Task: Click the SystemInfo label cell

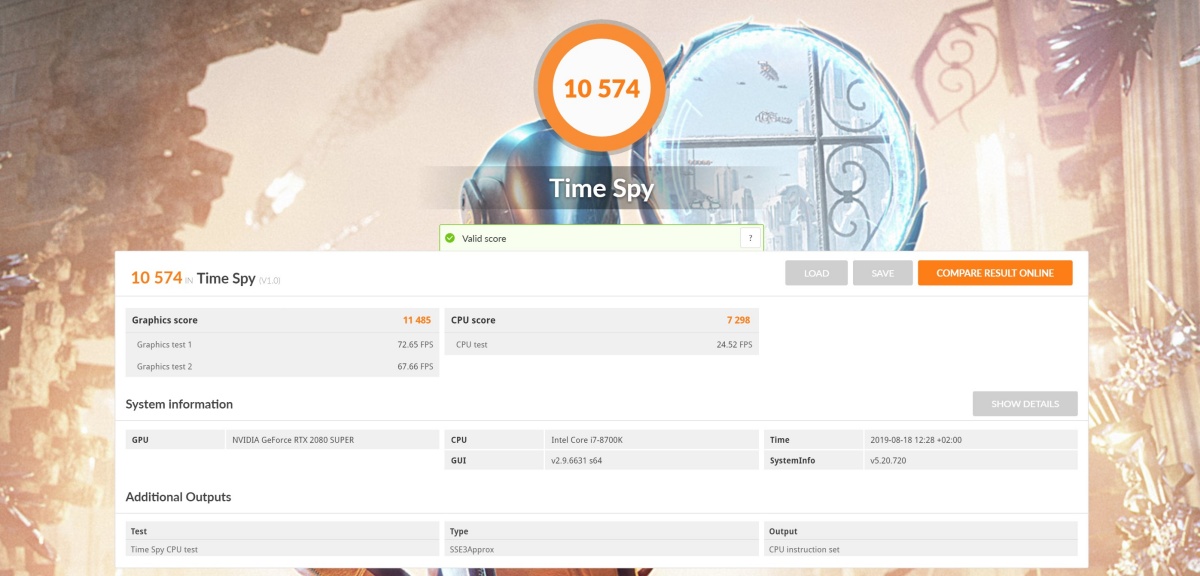Action: (x=814, y=461)
